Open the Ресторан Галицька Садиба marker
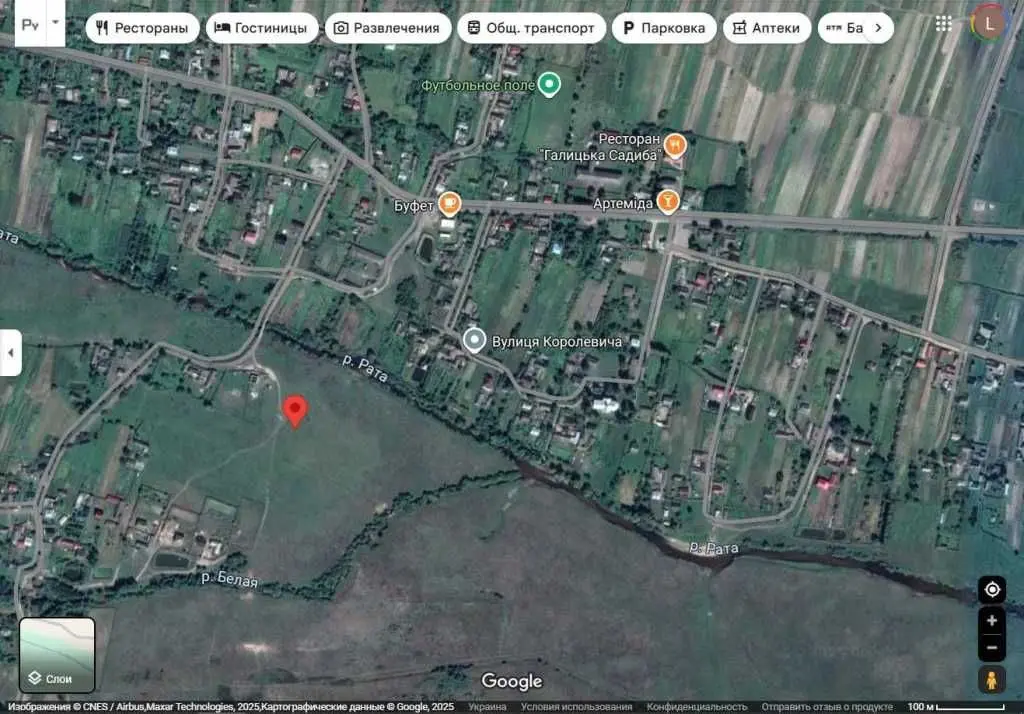 coord(675,145)
